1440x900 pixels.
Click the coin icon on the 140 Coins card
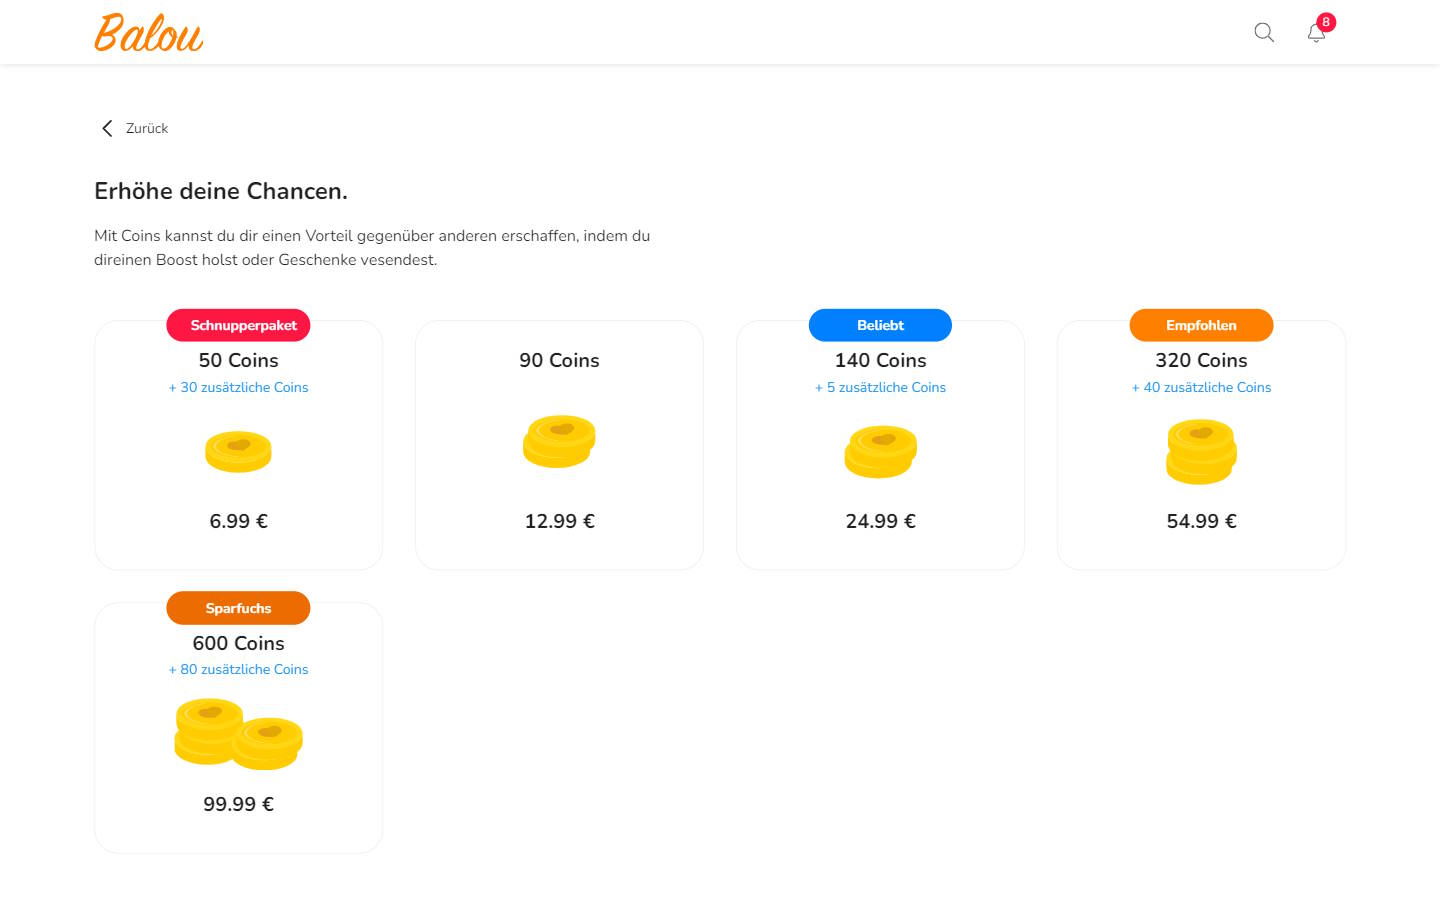pos(880,451)
